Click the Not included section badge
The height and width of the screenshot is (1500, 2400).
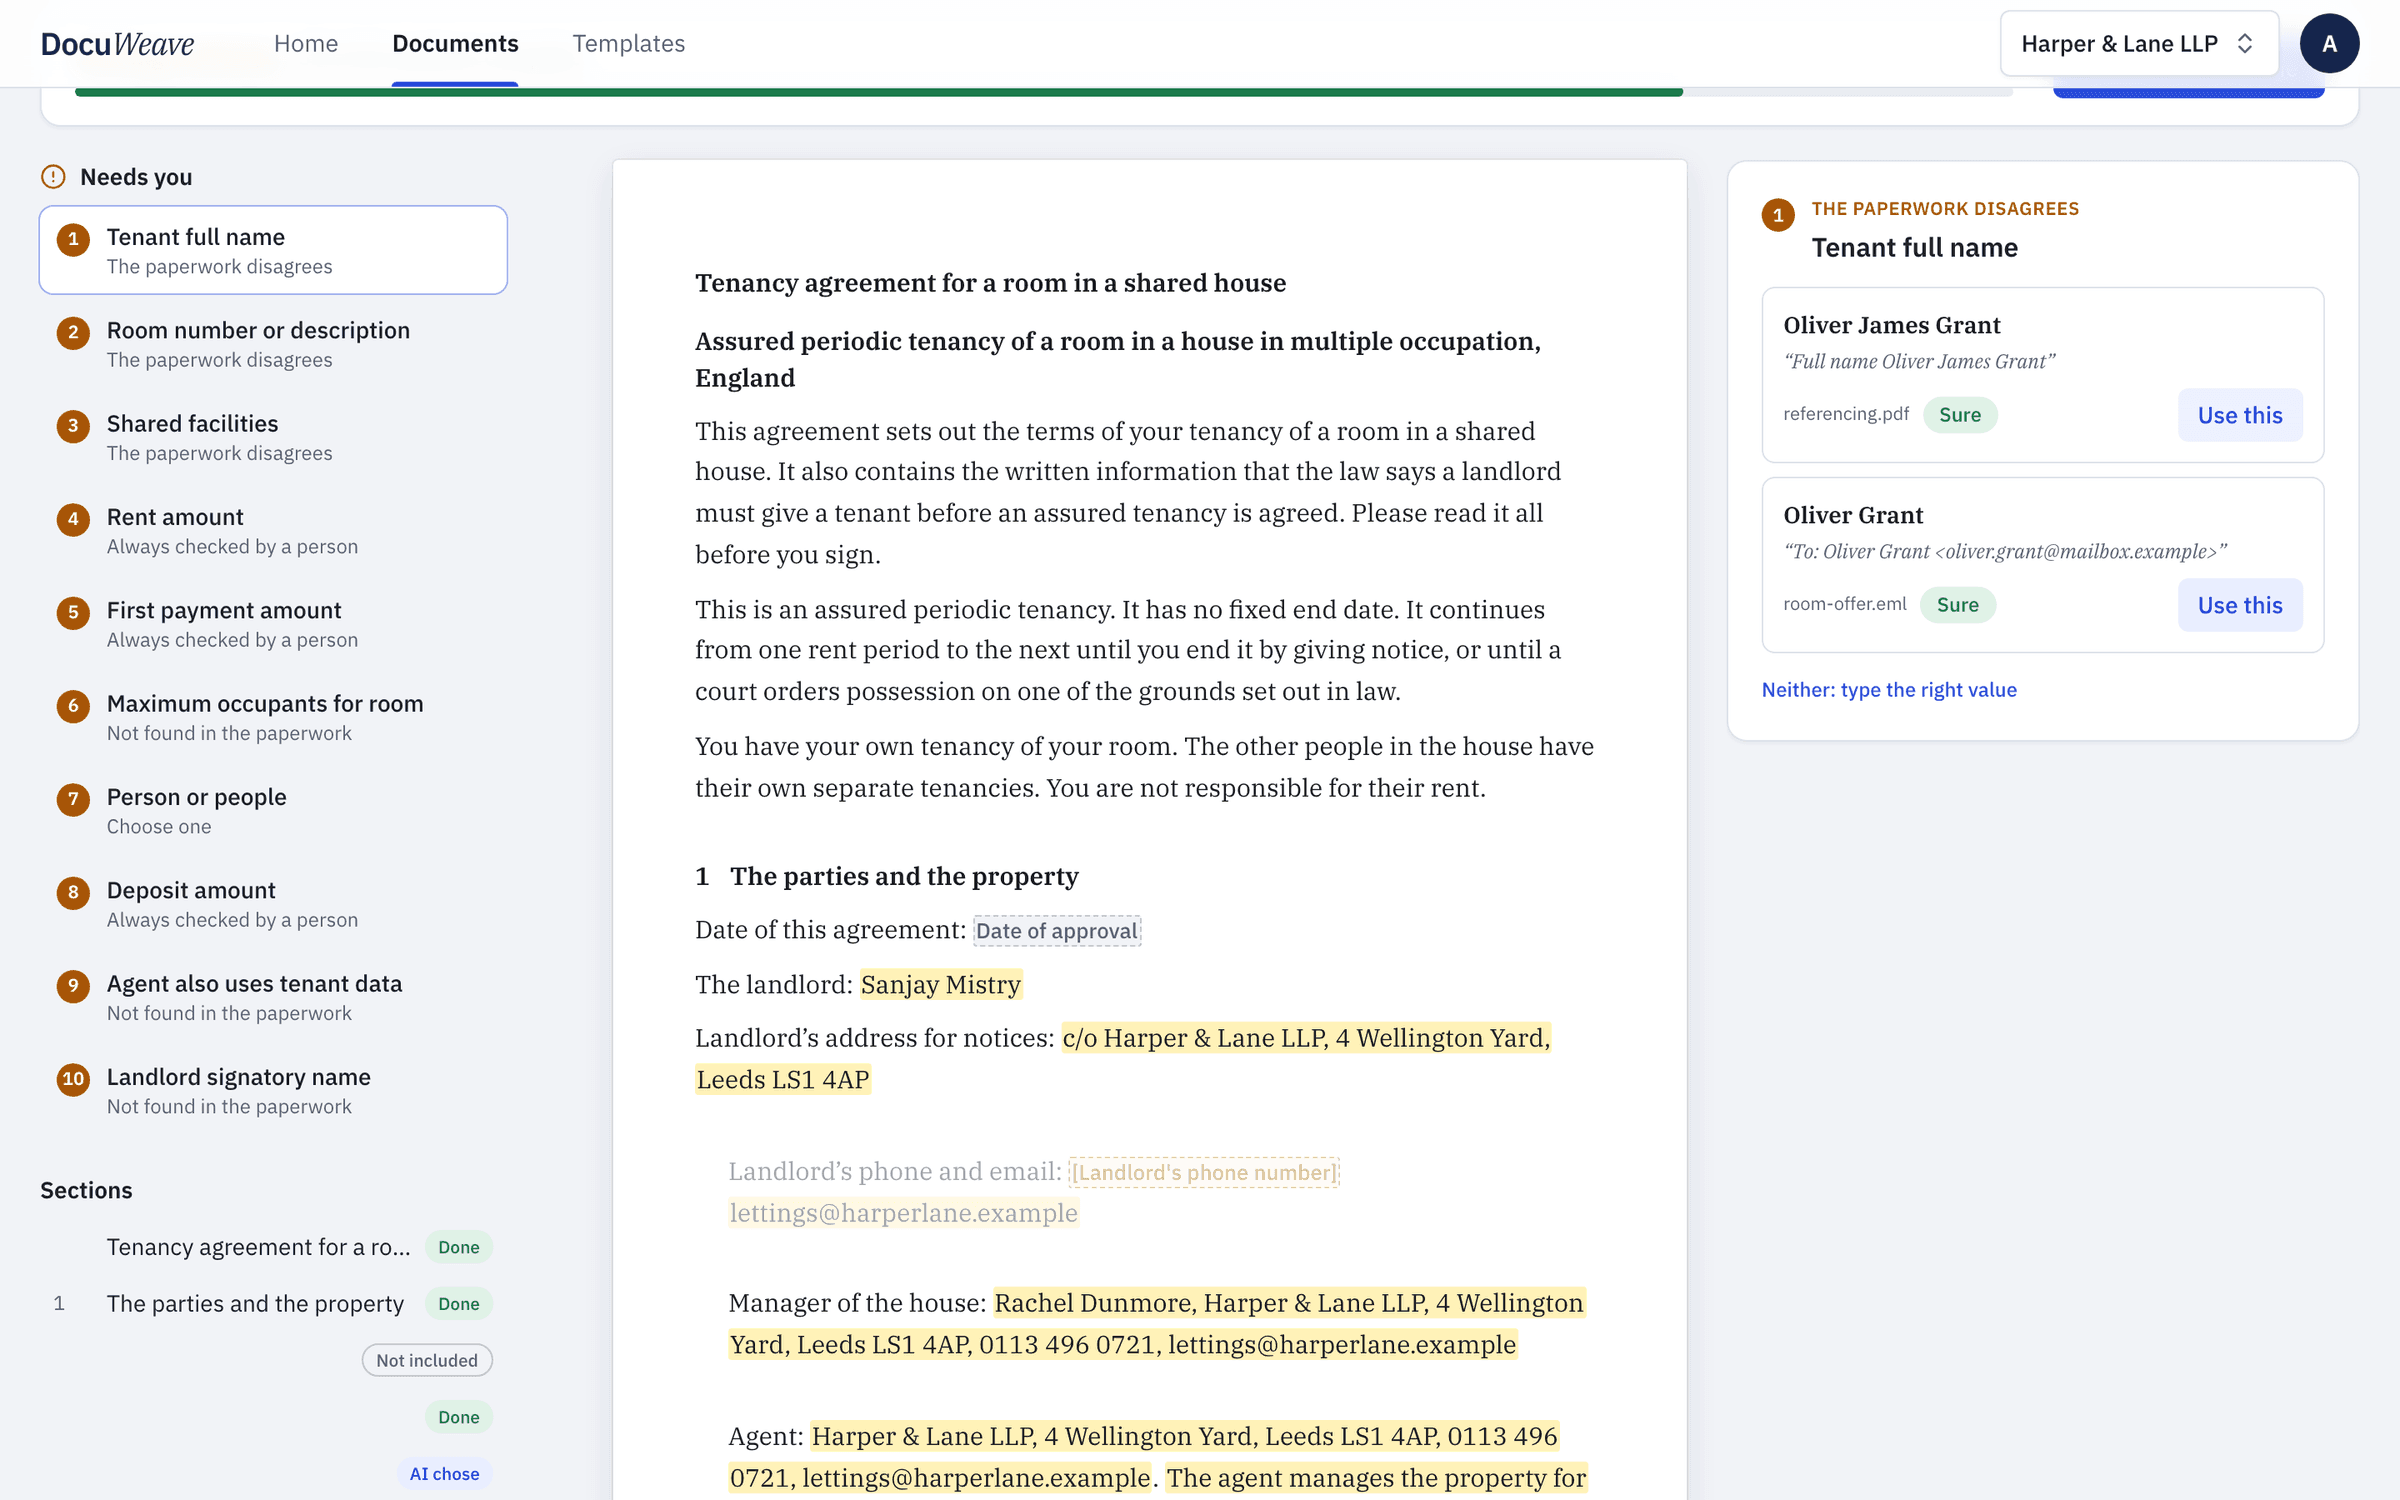click(427, 1360)
